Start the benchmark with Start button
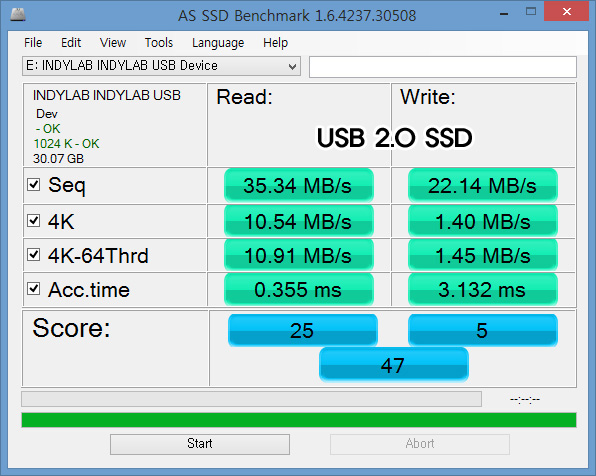This screenshot has height=476, width=596. pyautogui.click(x=200, y=444)
